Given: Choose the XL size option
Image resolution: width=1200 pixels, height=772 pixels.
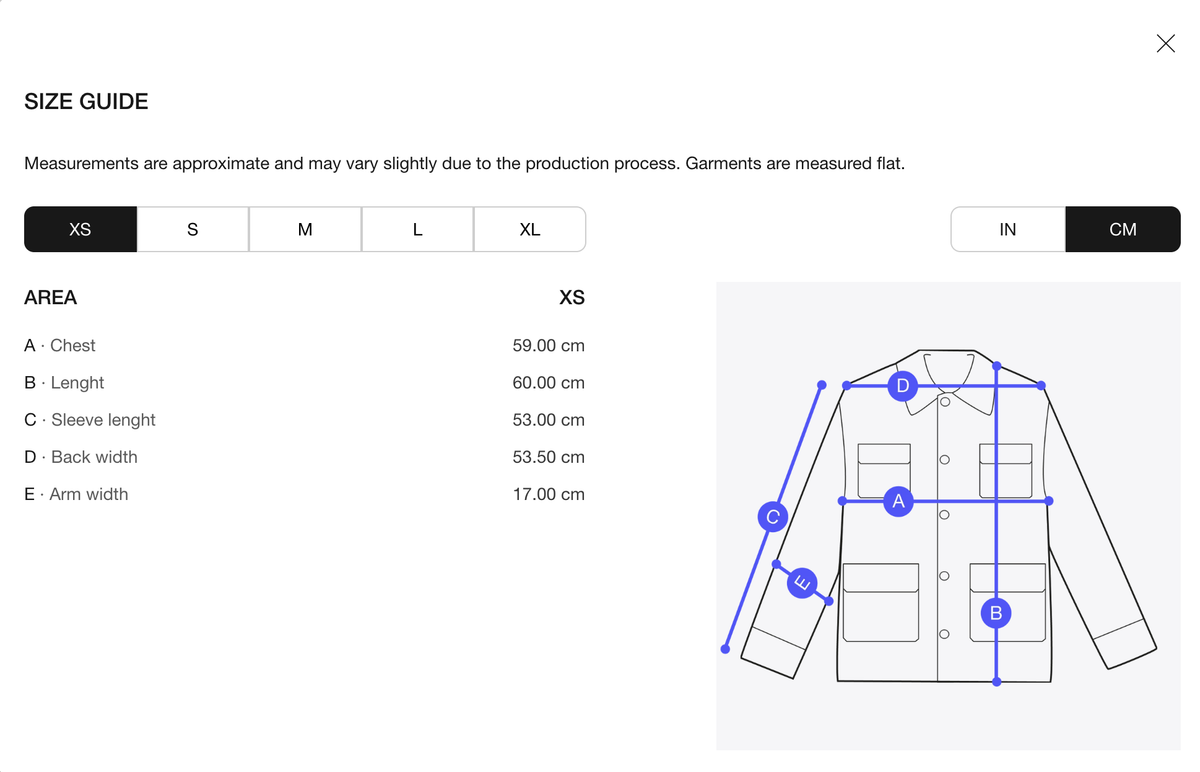Looking at the screenshot, I should click(530, 229).
